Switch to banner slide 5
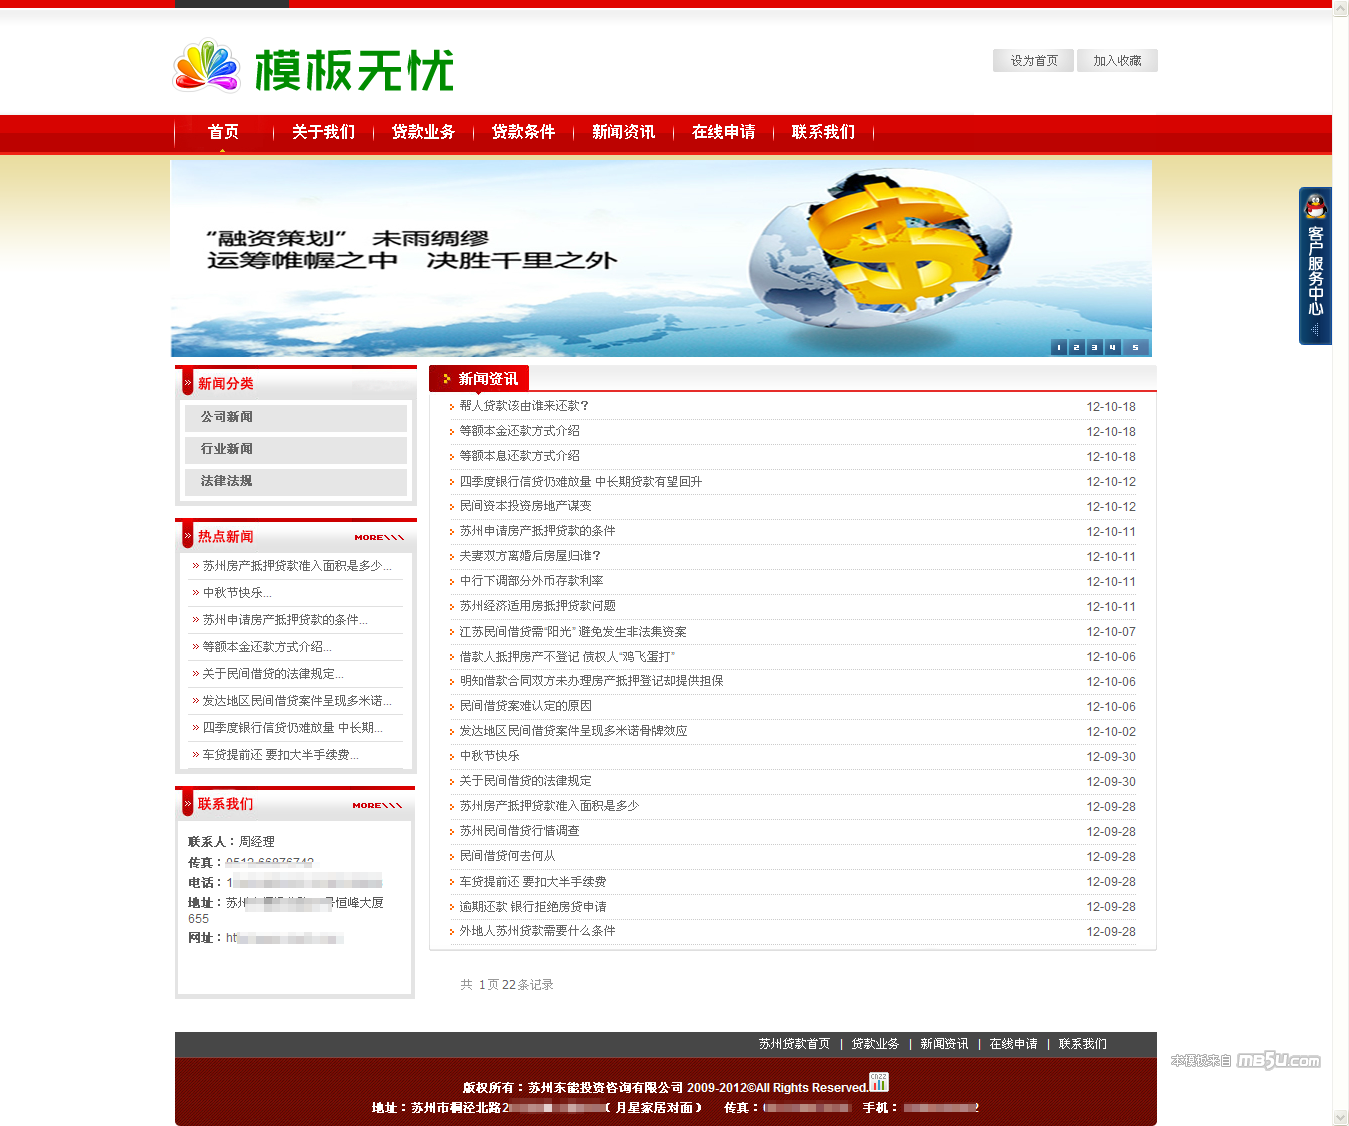Image resolution: width=1349 pixels, height=1126 pixels. point(1135,347)
